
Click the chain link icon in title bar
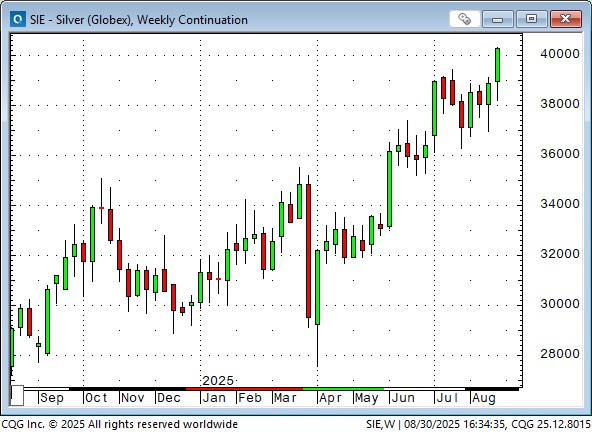465,19
